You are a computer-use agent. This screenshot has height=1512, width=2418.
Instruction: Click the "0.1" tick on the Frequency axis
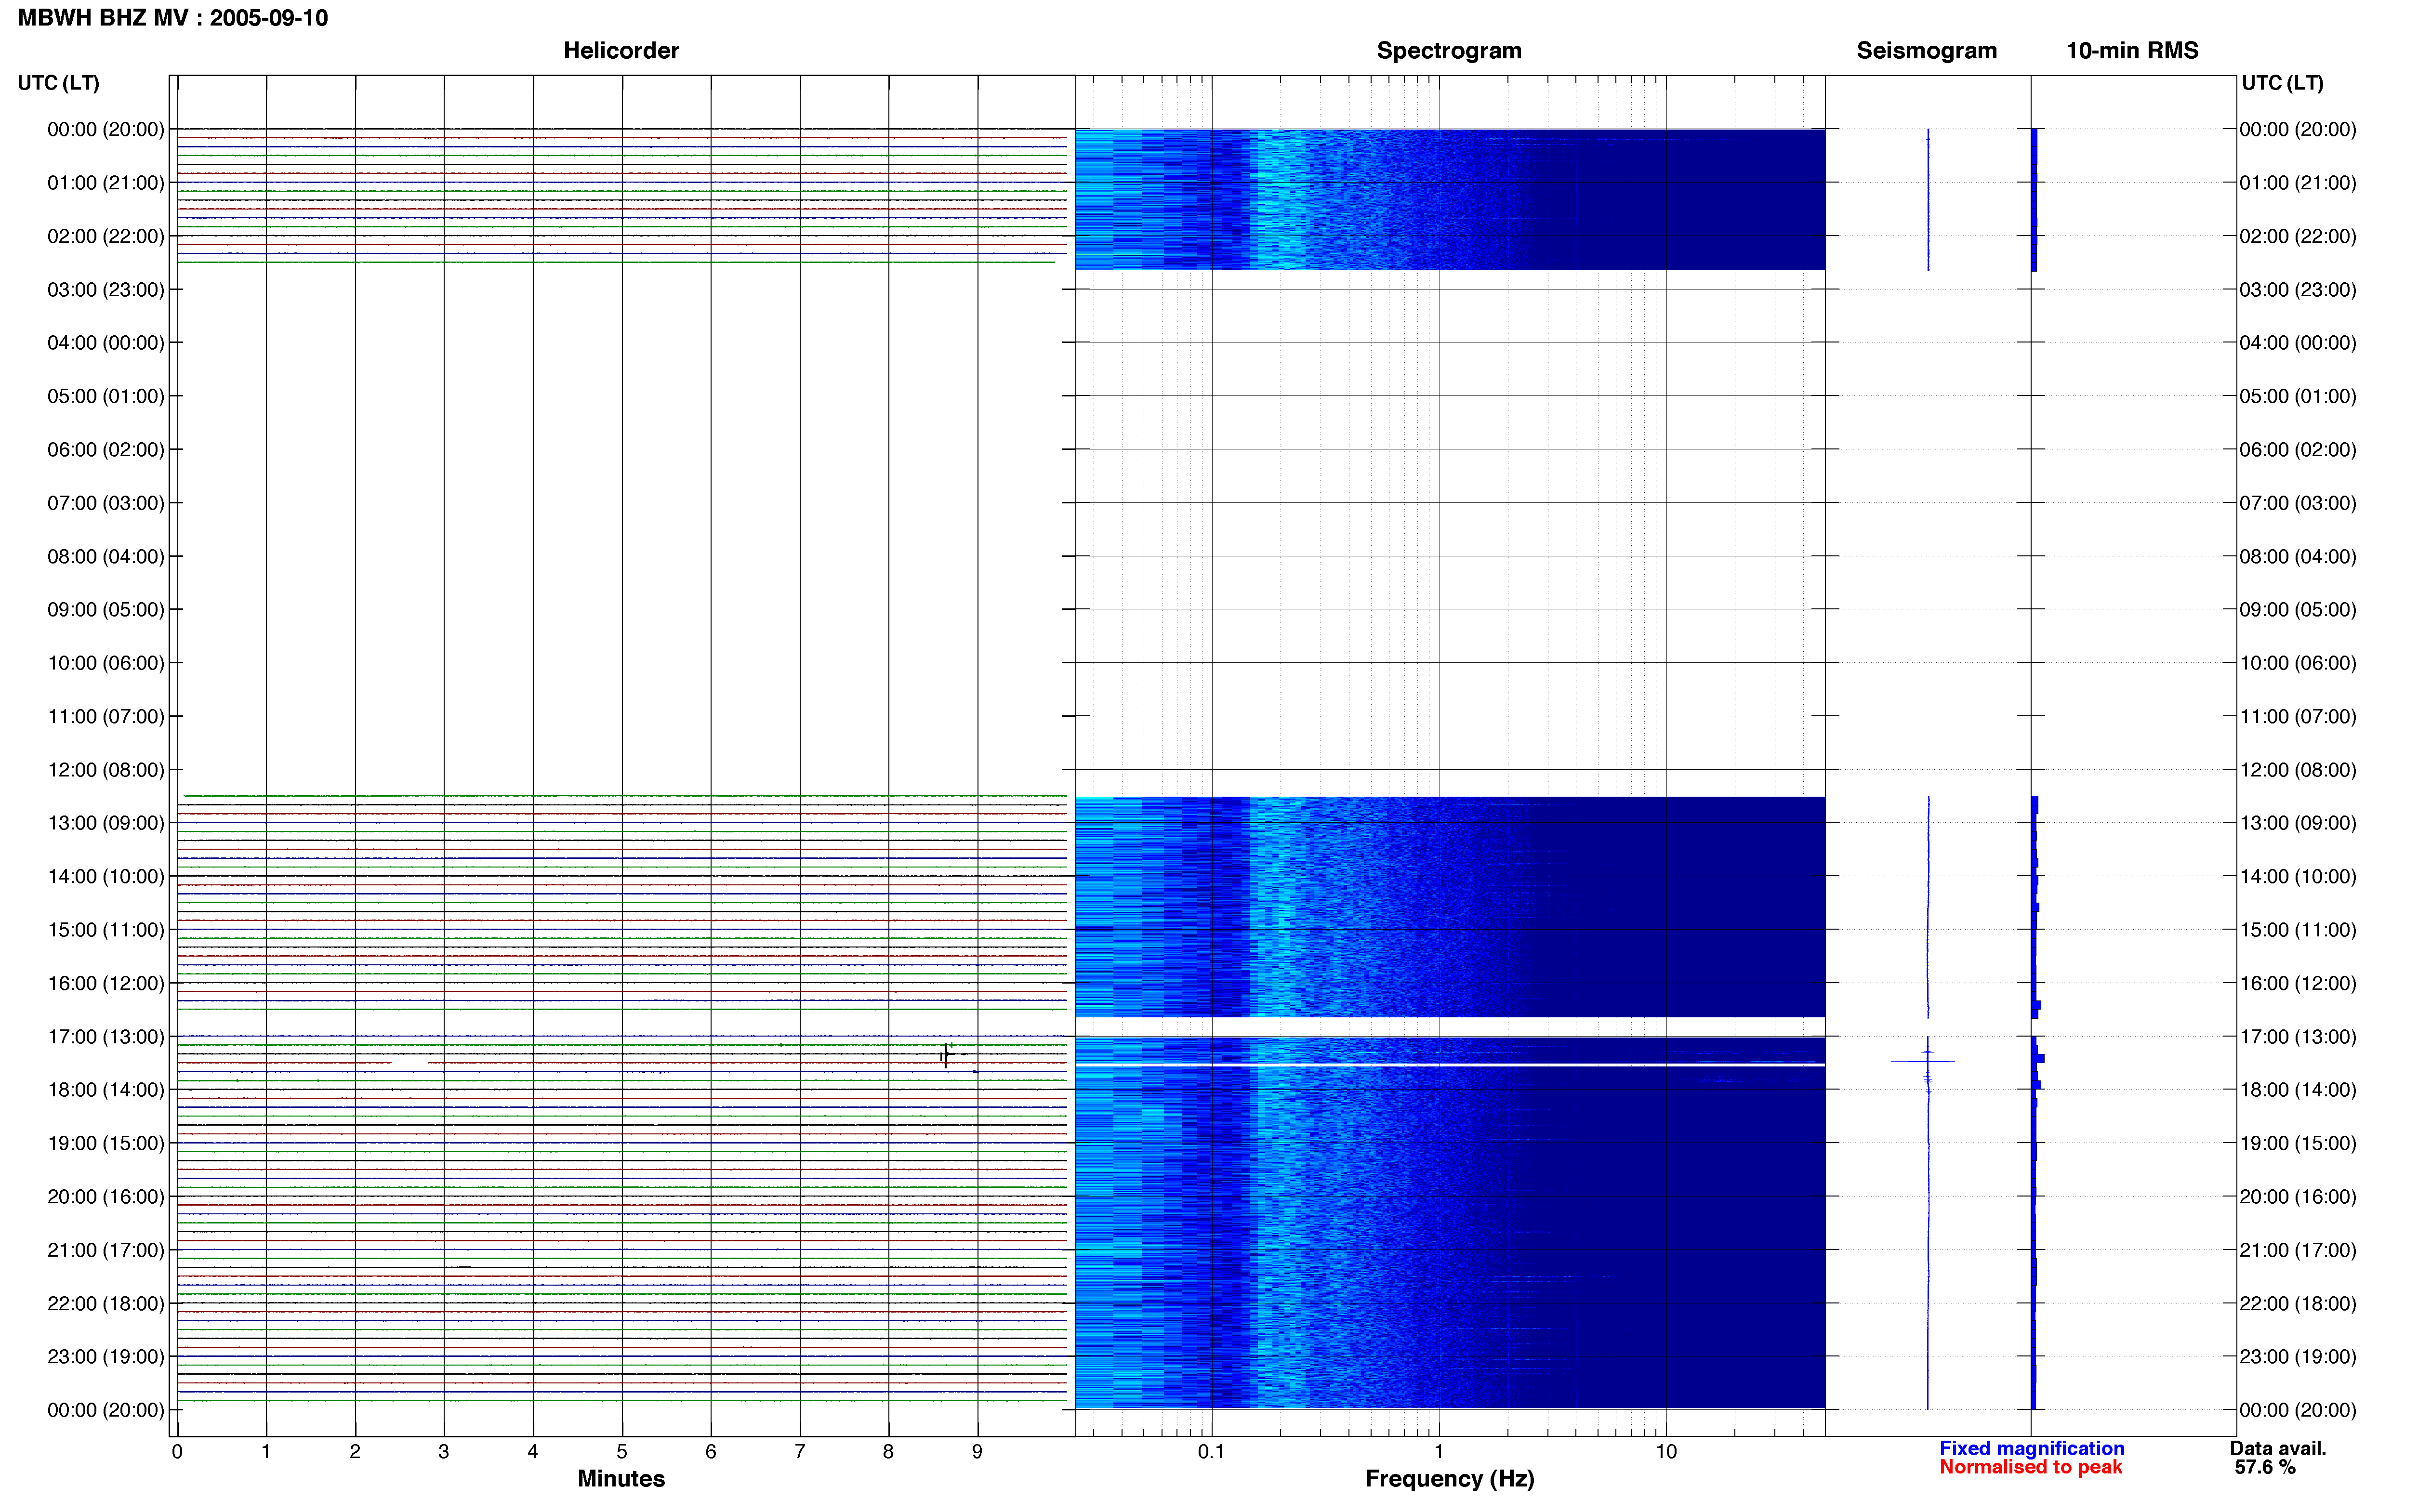click(x=1211, y=1452)
